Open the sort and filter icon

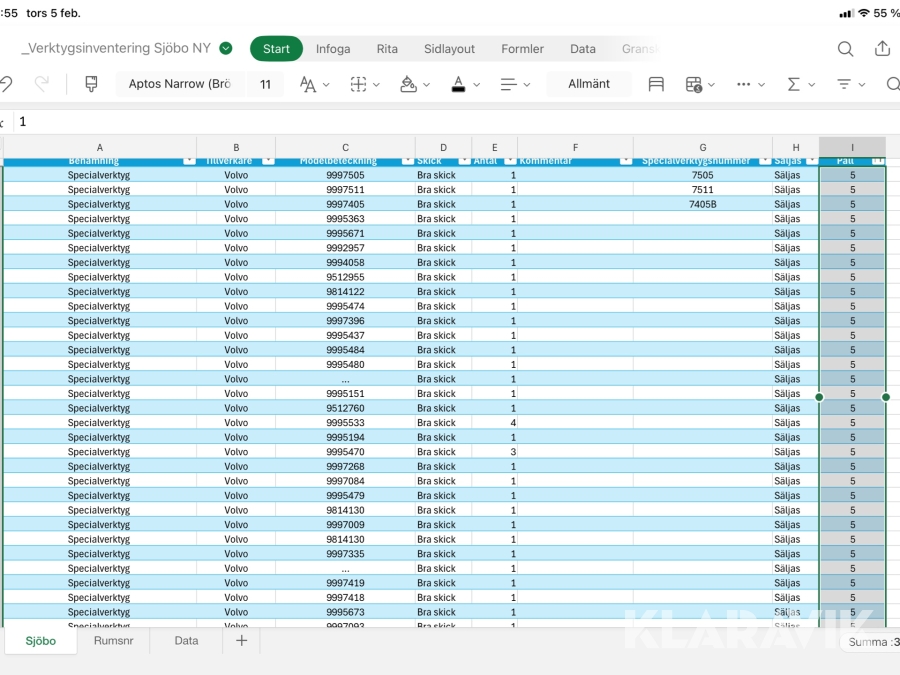(x=845, y=85)
